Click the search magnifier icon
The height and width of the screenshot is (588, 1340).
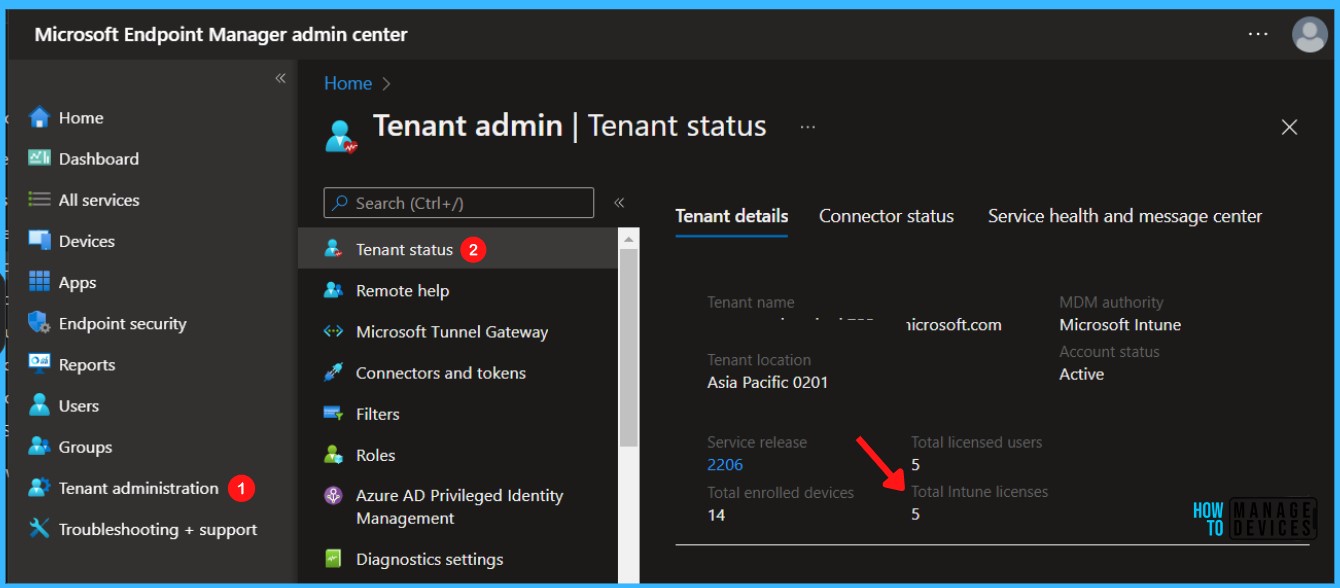[x=340, y=203]
